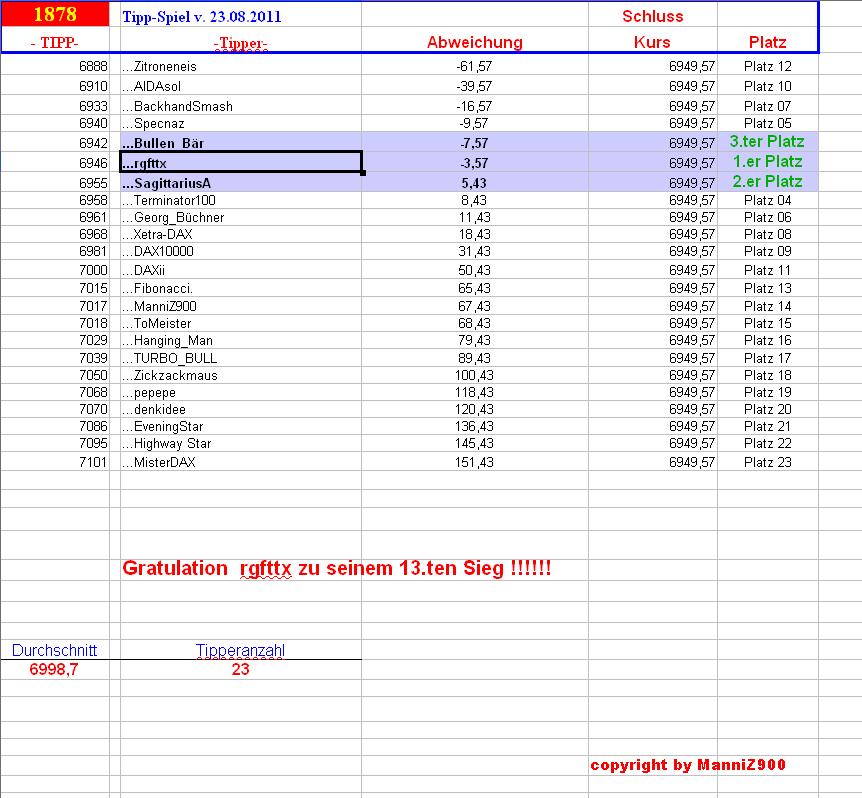Select the tip value 7101

click(93, 462)
